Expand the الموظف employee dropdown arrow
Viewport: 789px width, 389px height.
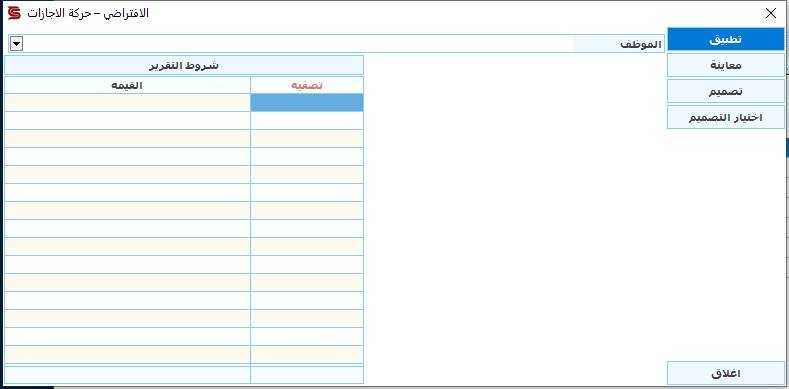(x=17, y=44)
